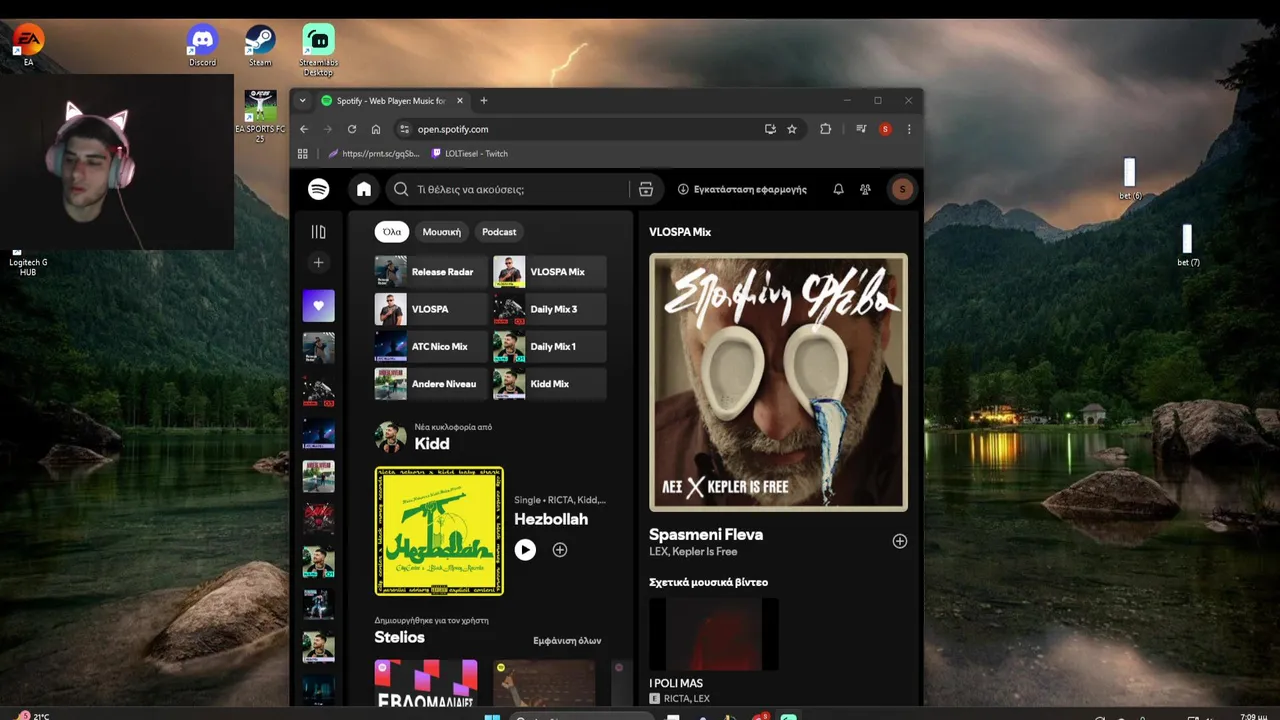Close the Spotify Web Player tab

pos(460,100)
